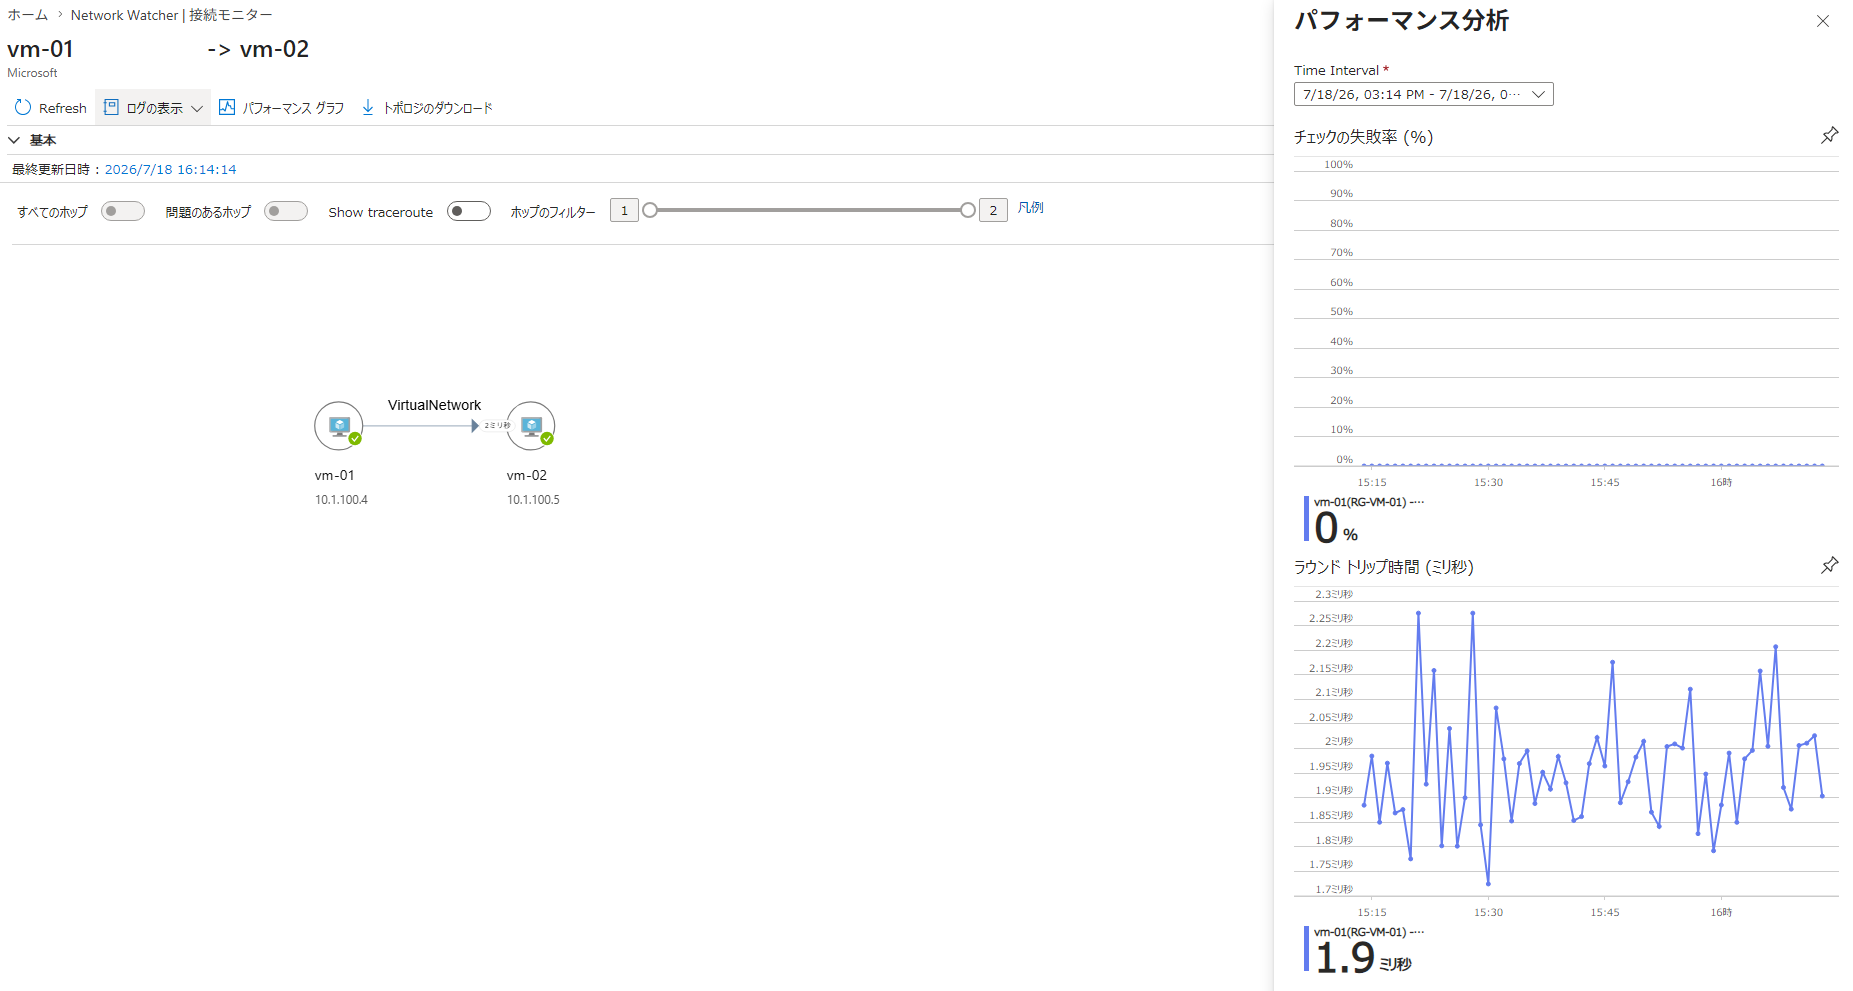
Task: Click the performance graph chart icon
Action: pyautogui.click(x=227, y=107)
